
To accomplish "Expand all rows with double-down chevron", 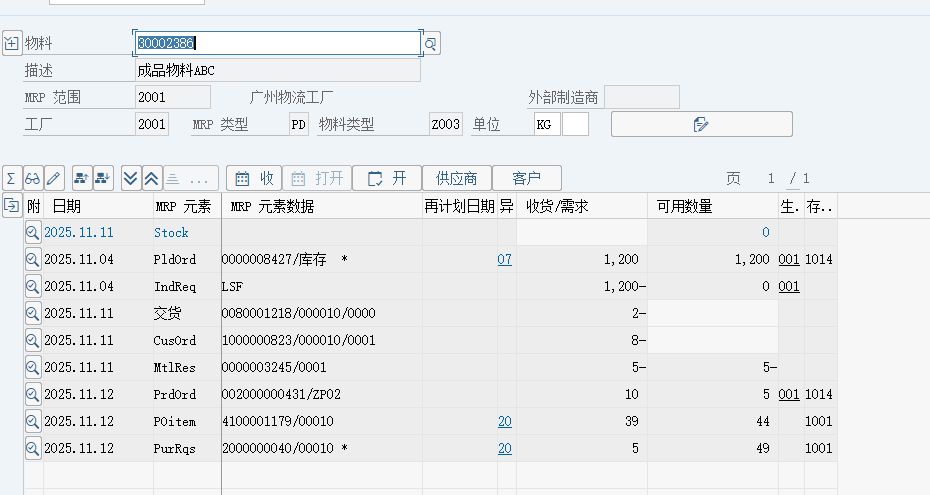I will pyautogui.click(x=130, y=178).
